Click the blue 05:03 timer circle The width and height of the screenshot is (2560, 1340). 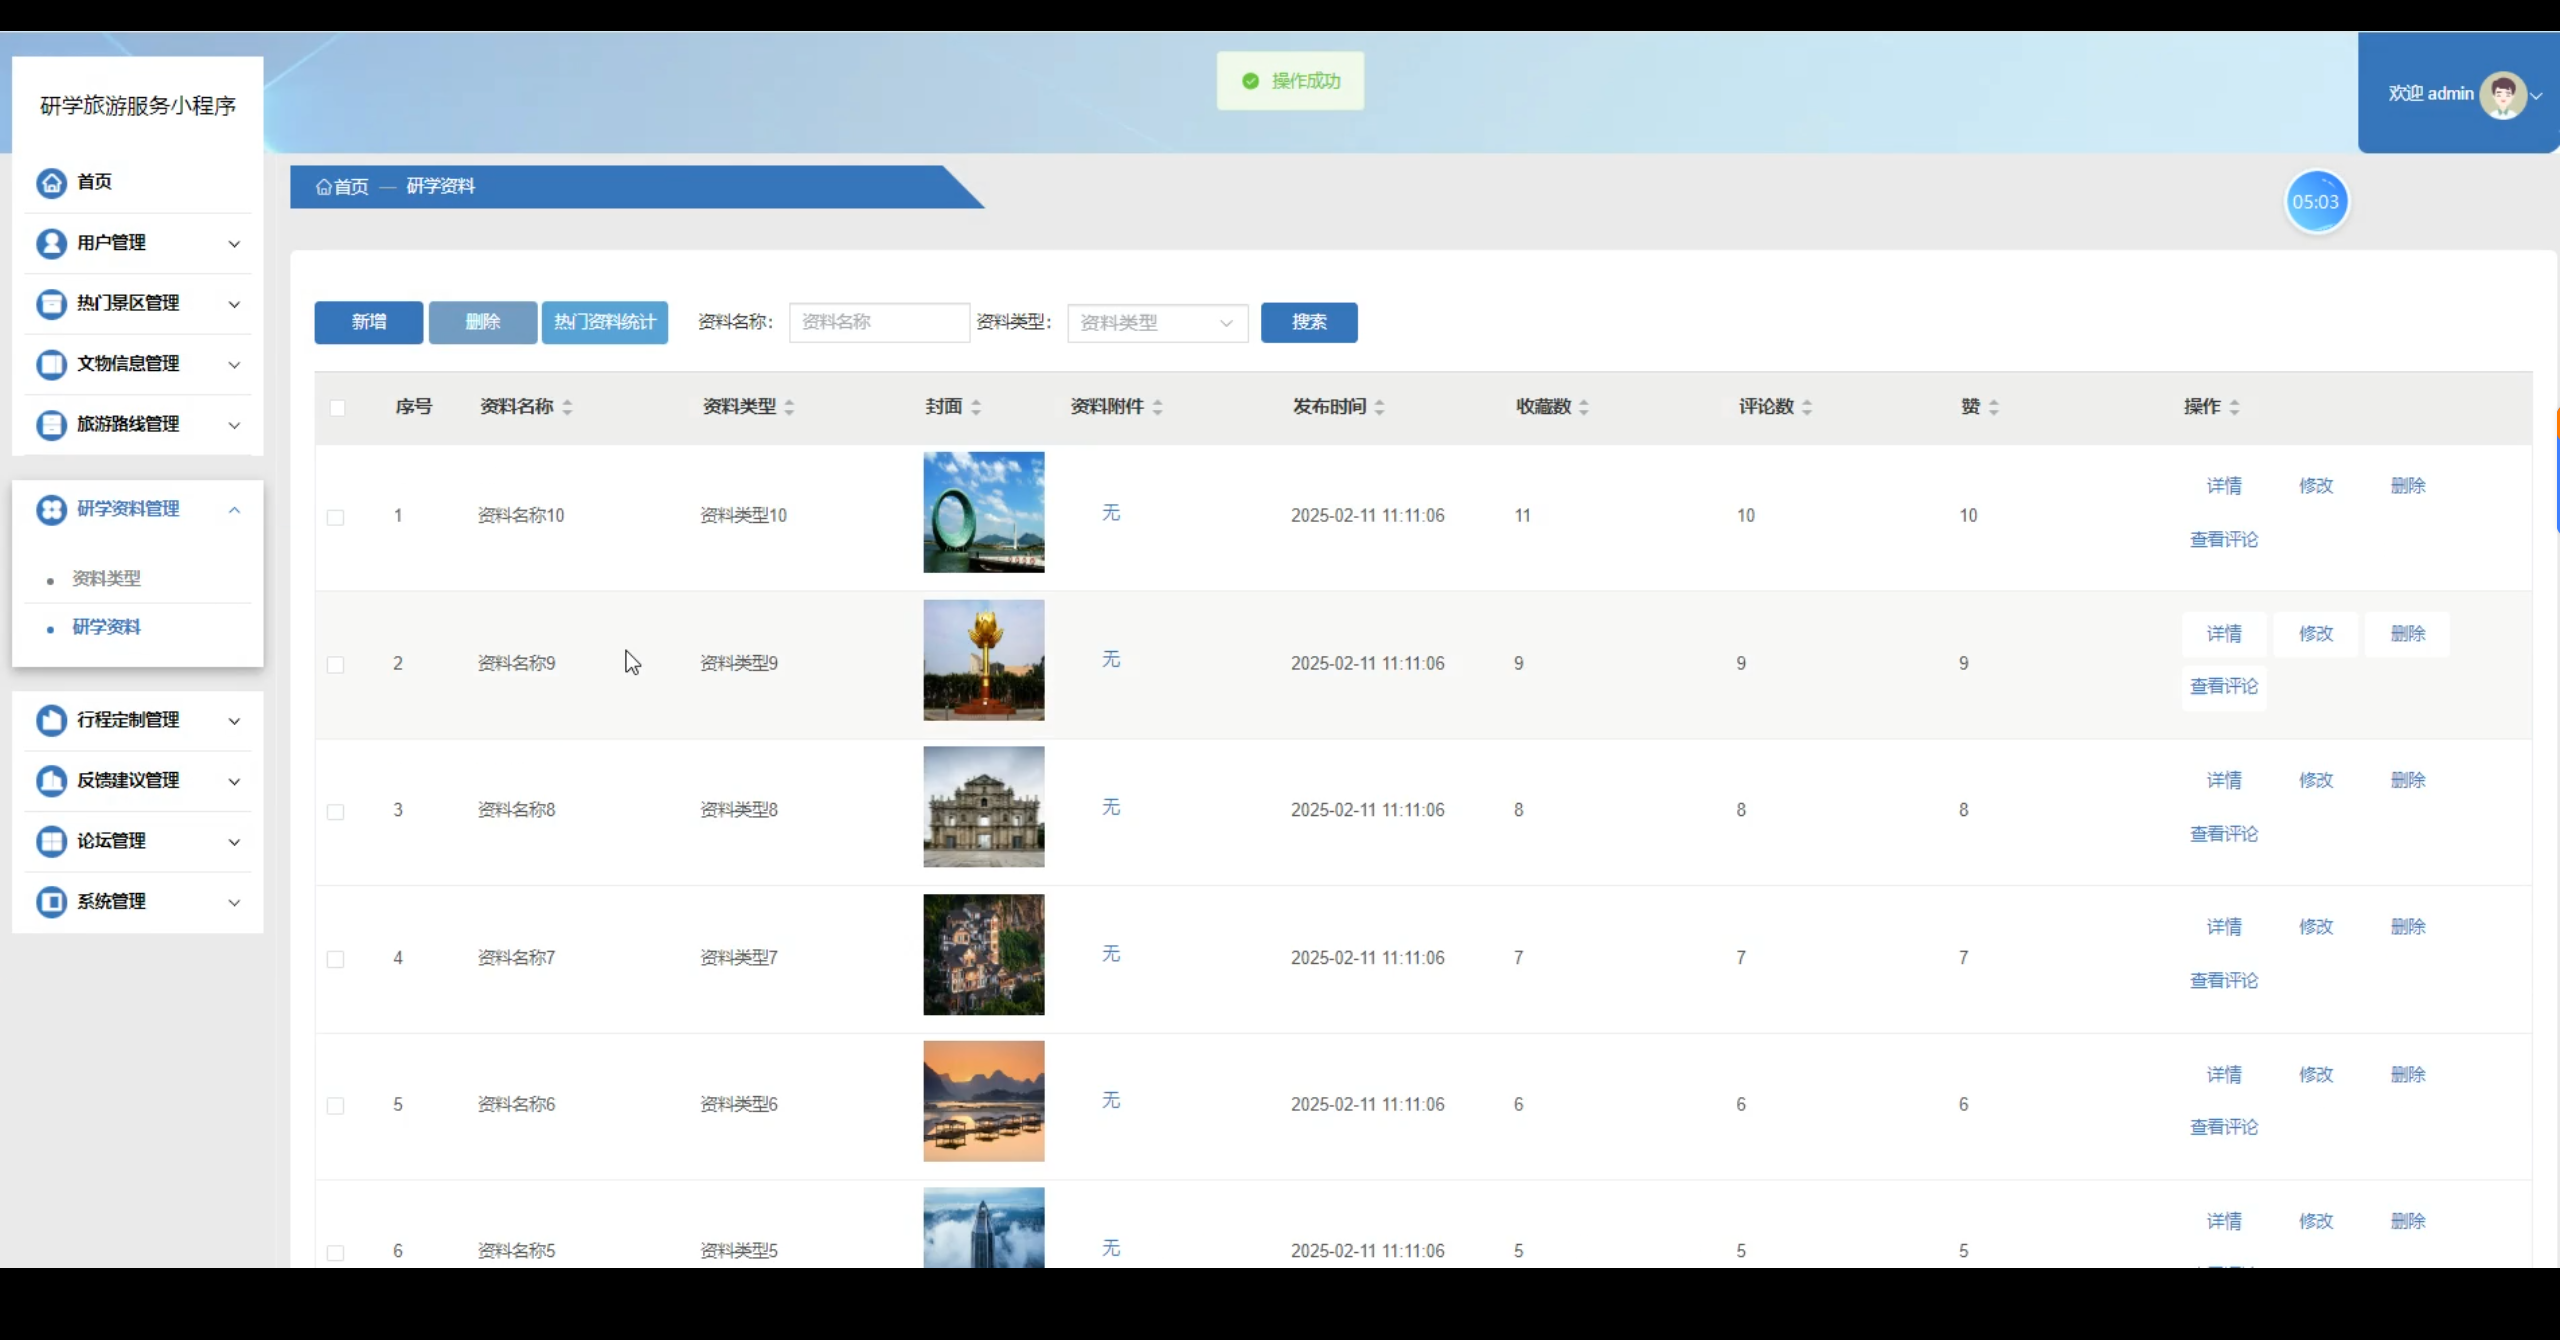[2316, 202]
